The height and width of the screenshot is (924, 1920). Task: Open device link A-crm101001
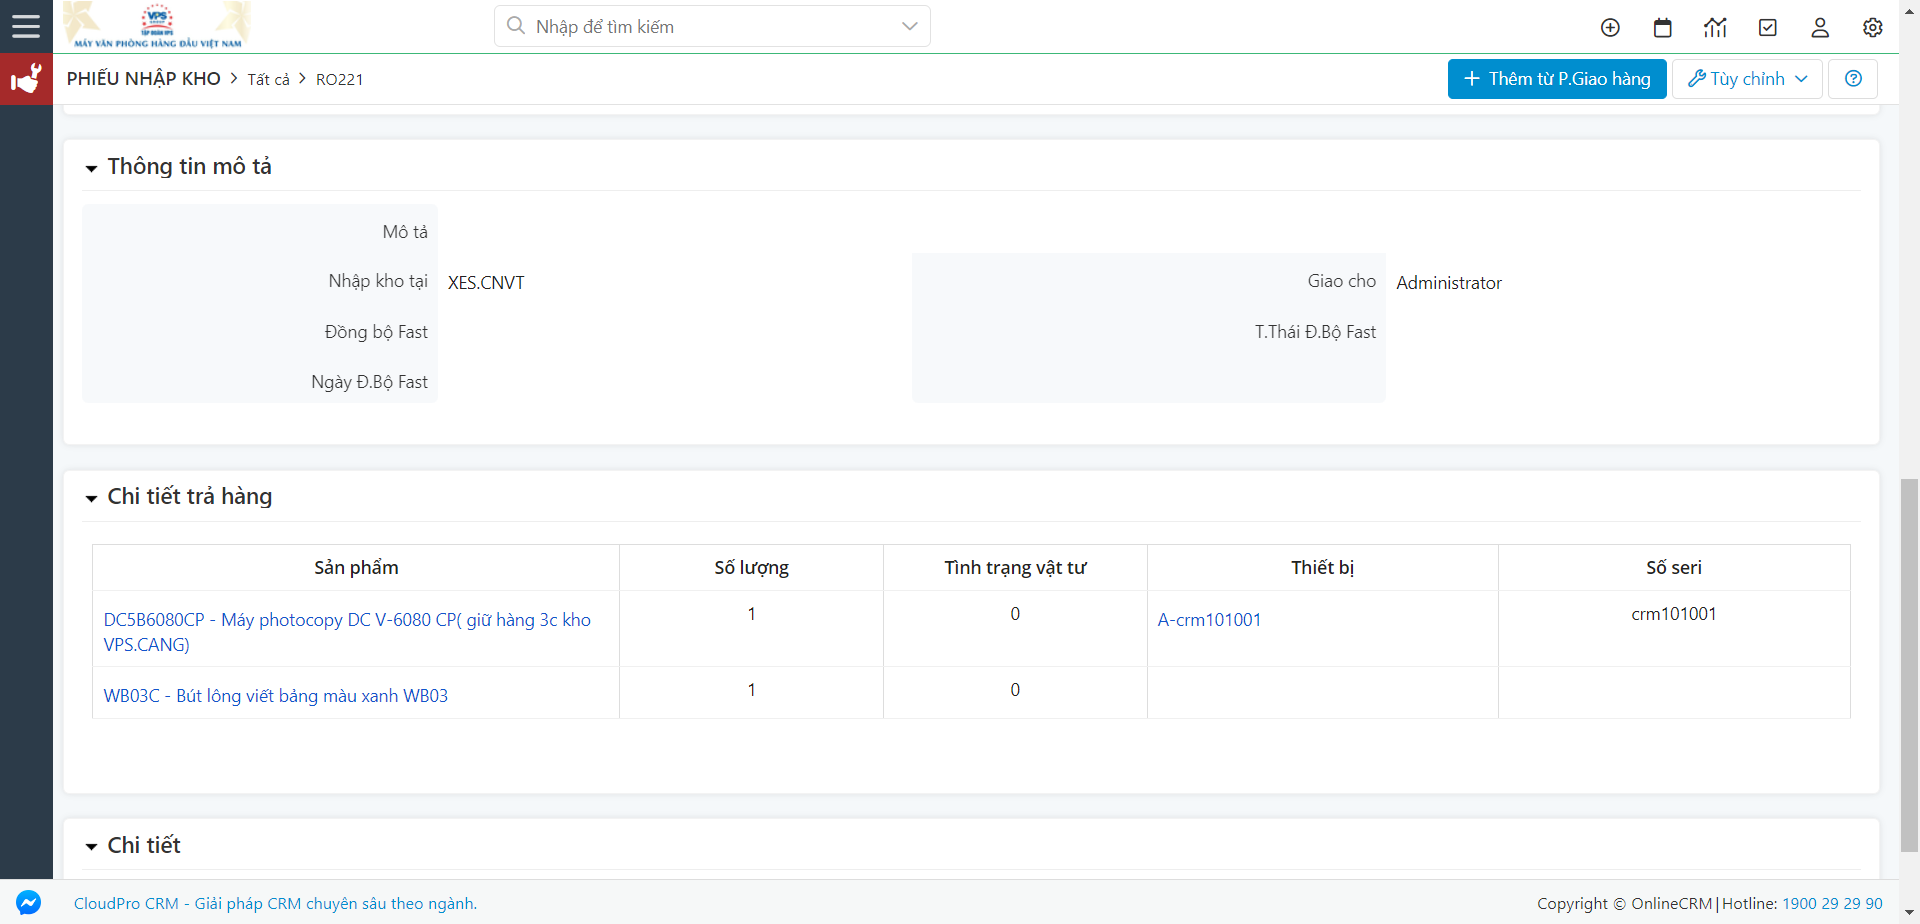click(1209, 620)
